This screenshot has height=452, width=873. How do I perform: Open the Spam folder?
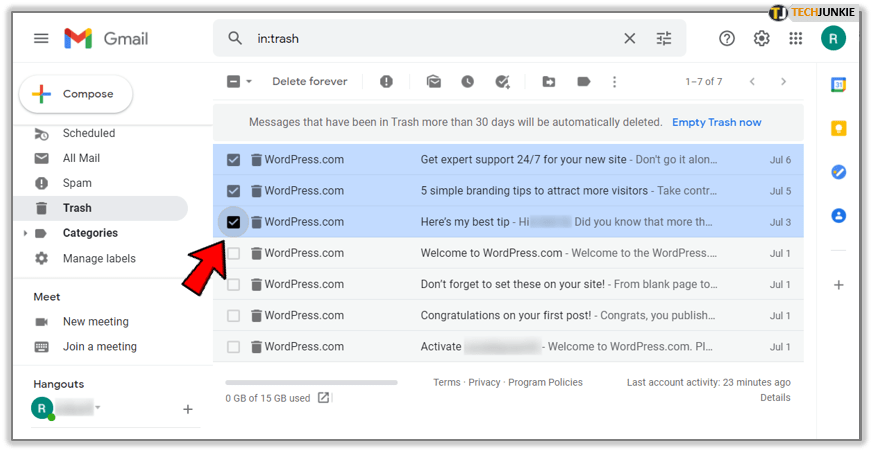pos(77,183)
